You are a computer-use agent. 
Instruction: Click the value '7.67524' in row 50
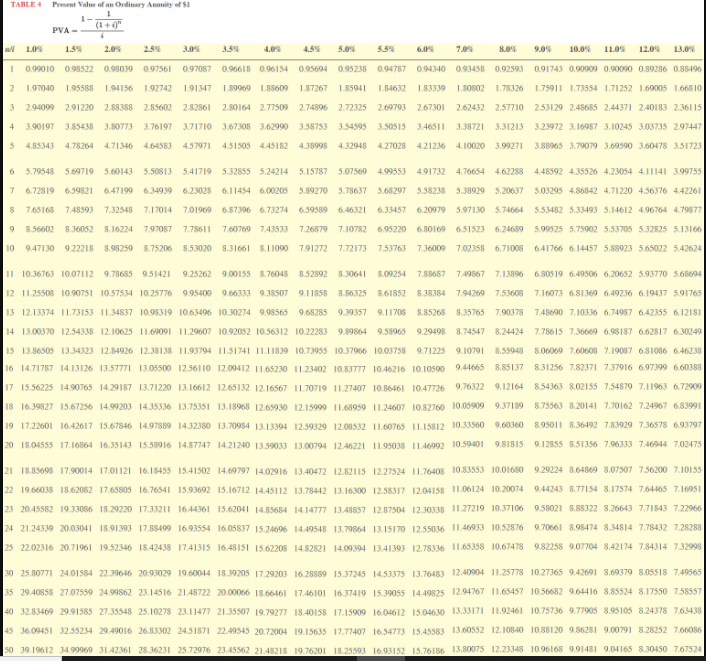click(x=688, y=649)
